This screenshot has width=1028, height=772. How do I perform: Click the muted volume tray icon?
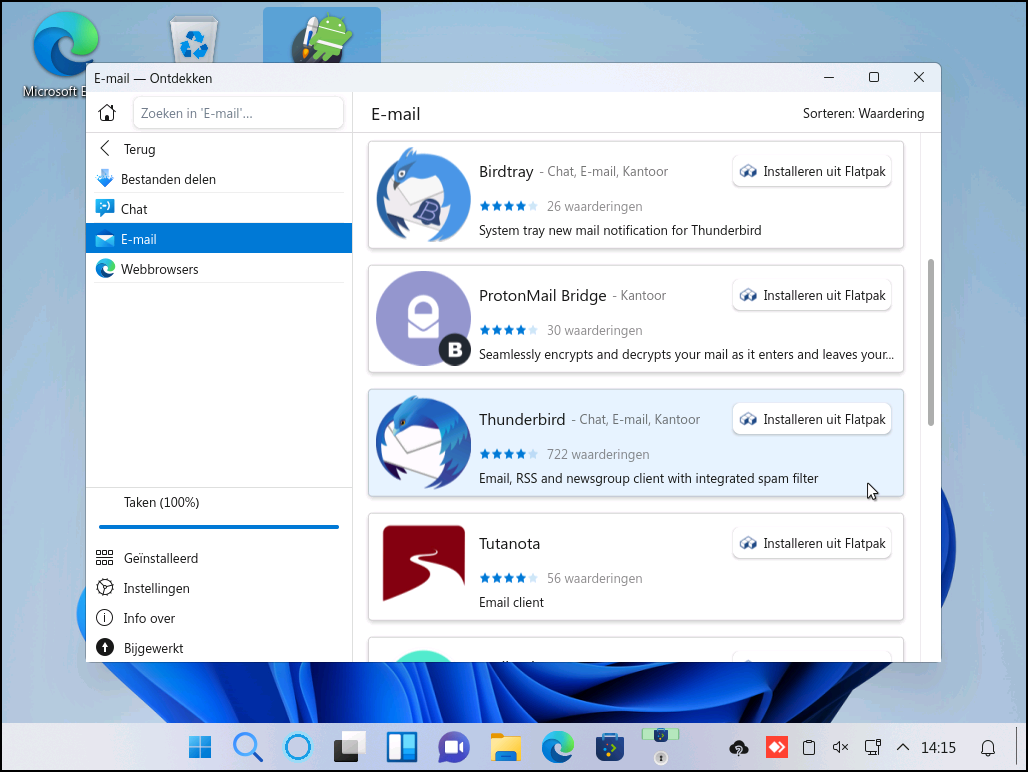coord(840,747)
